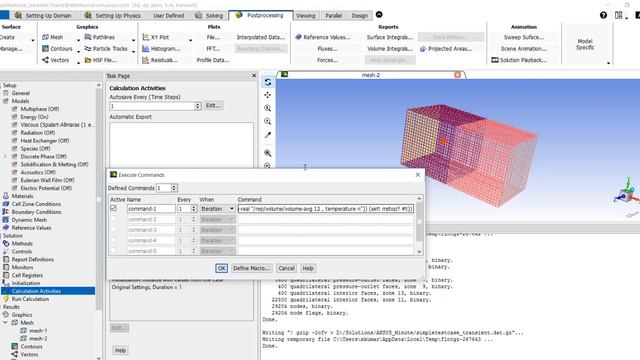Select the zoom in tool
This screenshot has width=640, height=360.
[268, 108]
